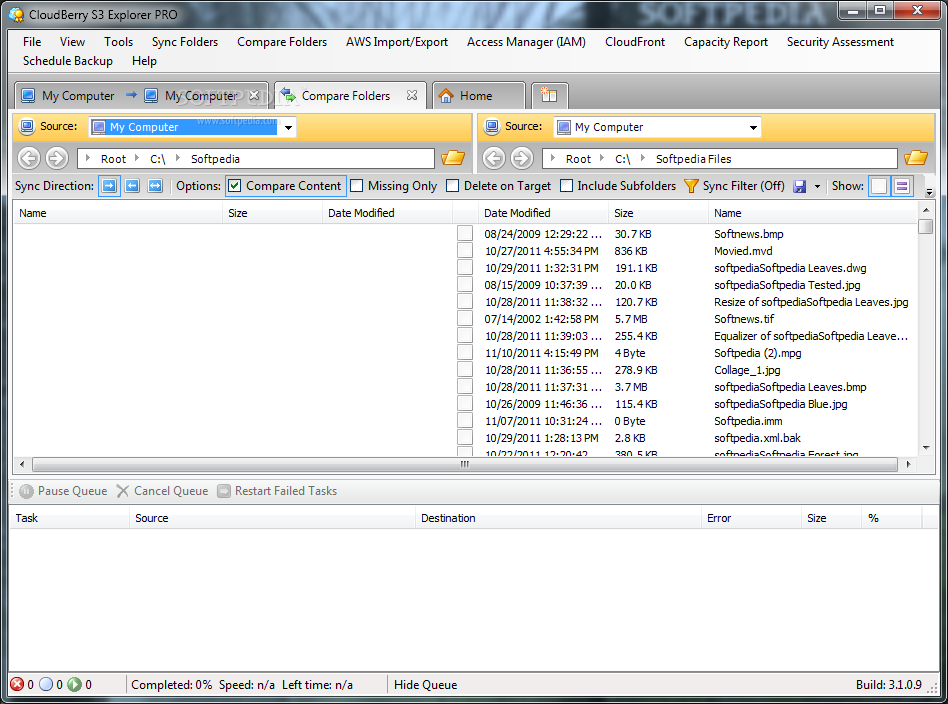Tick checkbox for Movied.mvd row
Screen dimensions: 948x704
[x=465, y=250]
